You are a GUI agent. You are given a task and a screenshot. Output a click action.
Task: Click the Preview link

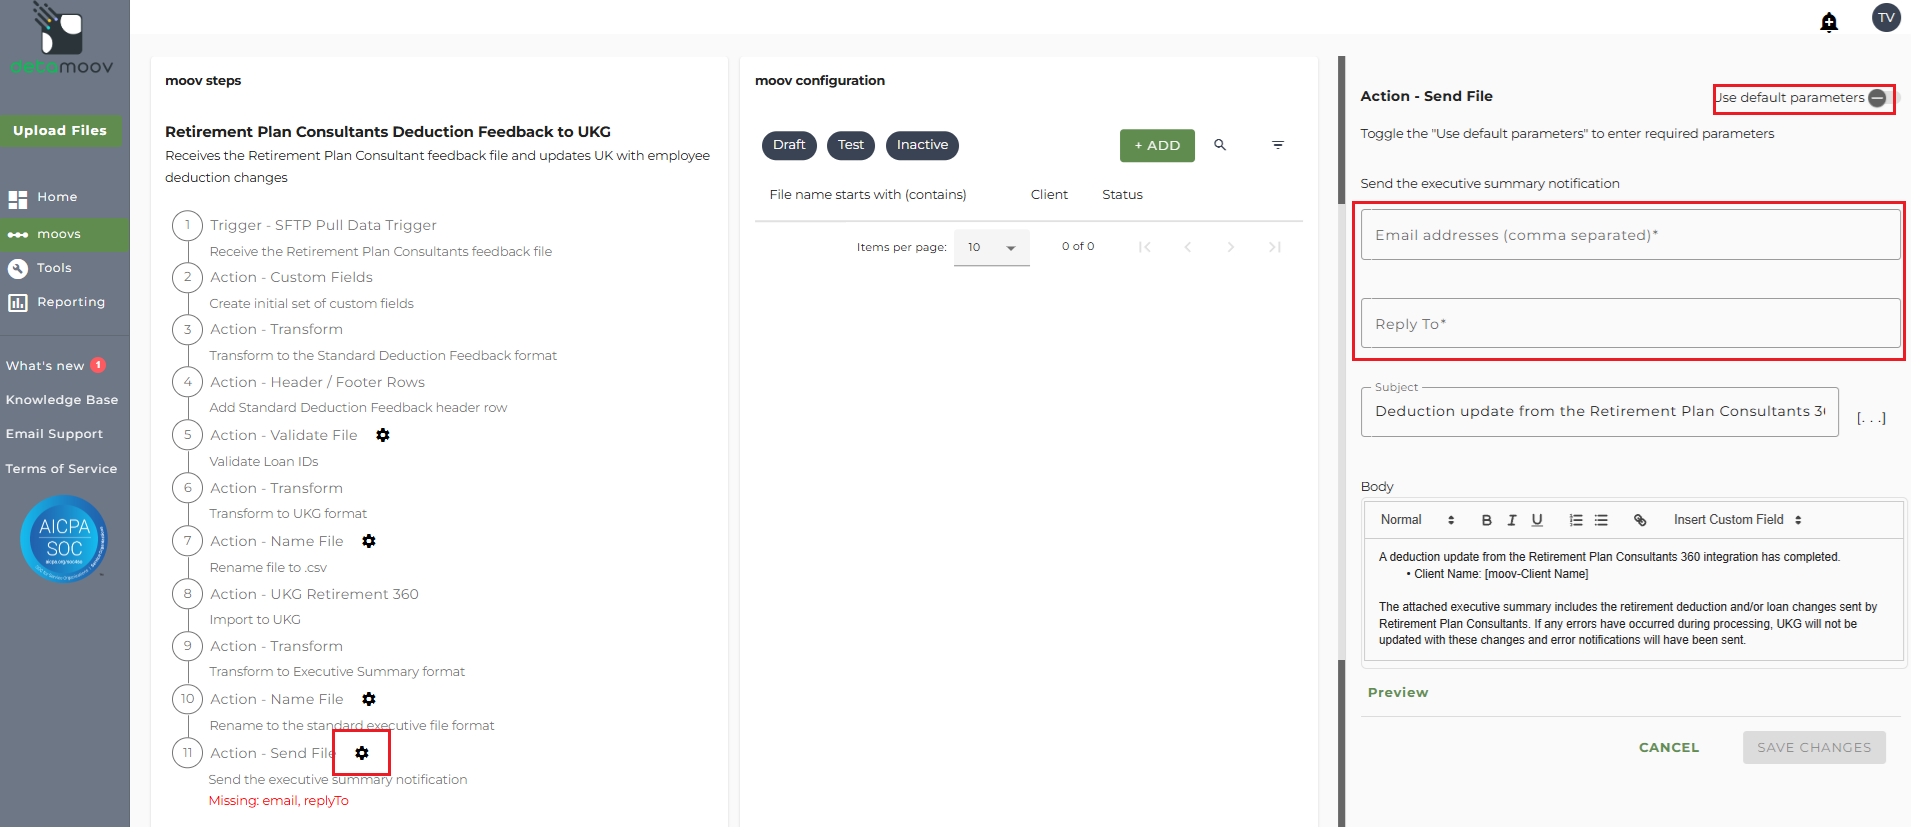click(1398, 693)
